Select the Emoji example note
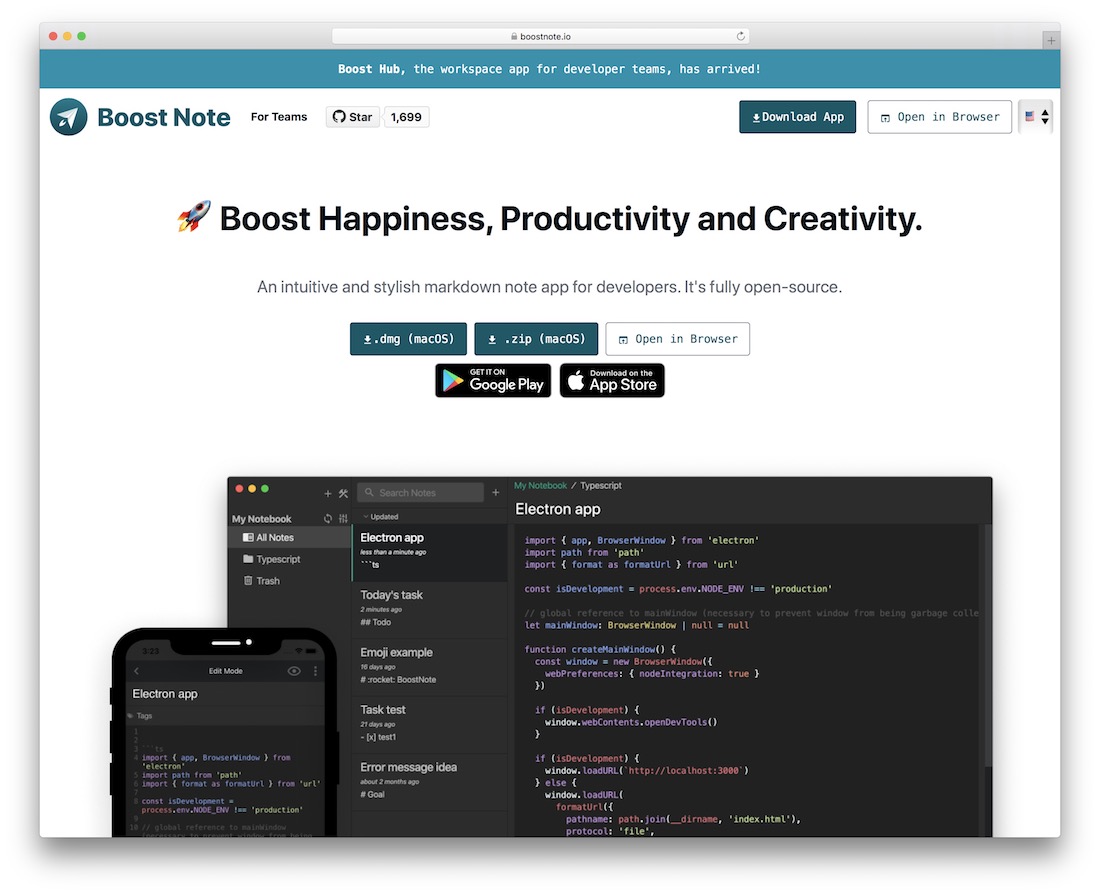 pos(429,667)
